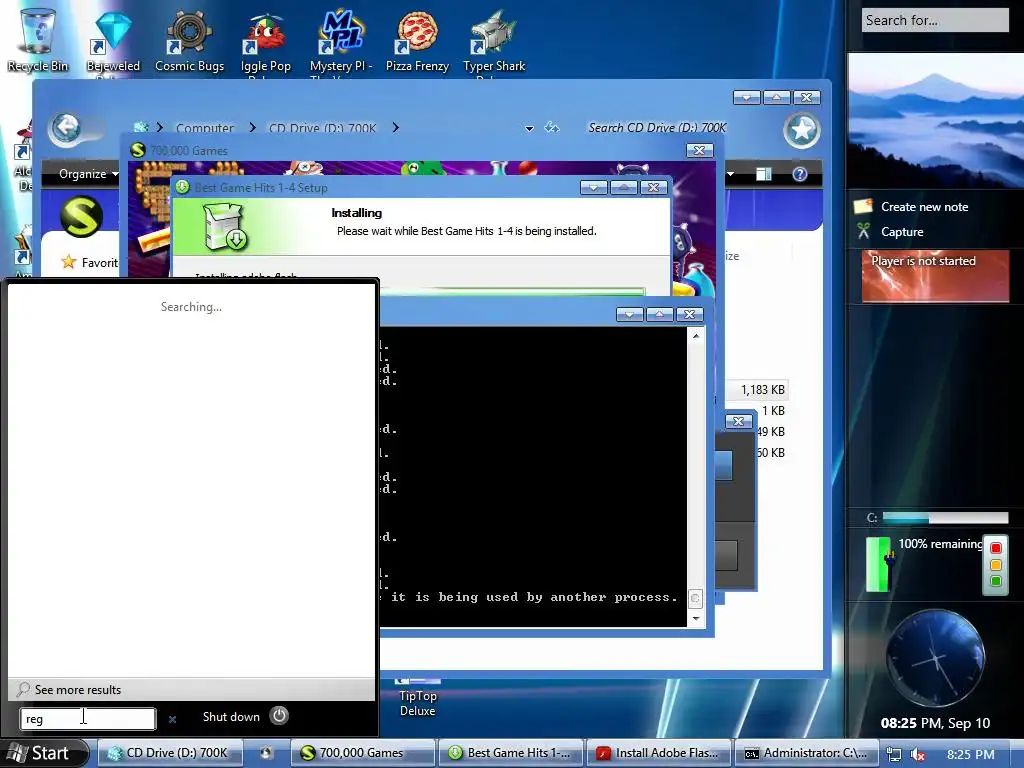This screenshot has height=768, width=1024.
Task: Switch to Best Game Hits taskbar button
Action: tap(511, 753)
